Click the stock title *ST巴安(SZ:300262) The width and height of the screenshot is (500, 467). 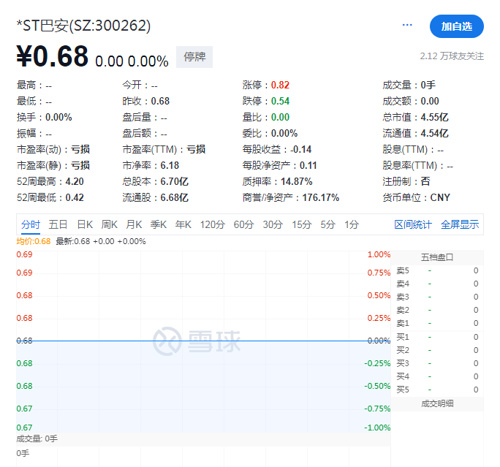84,26
